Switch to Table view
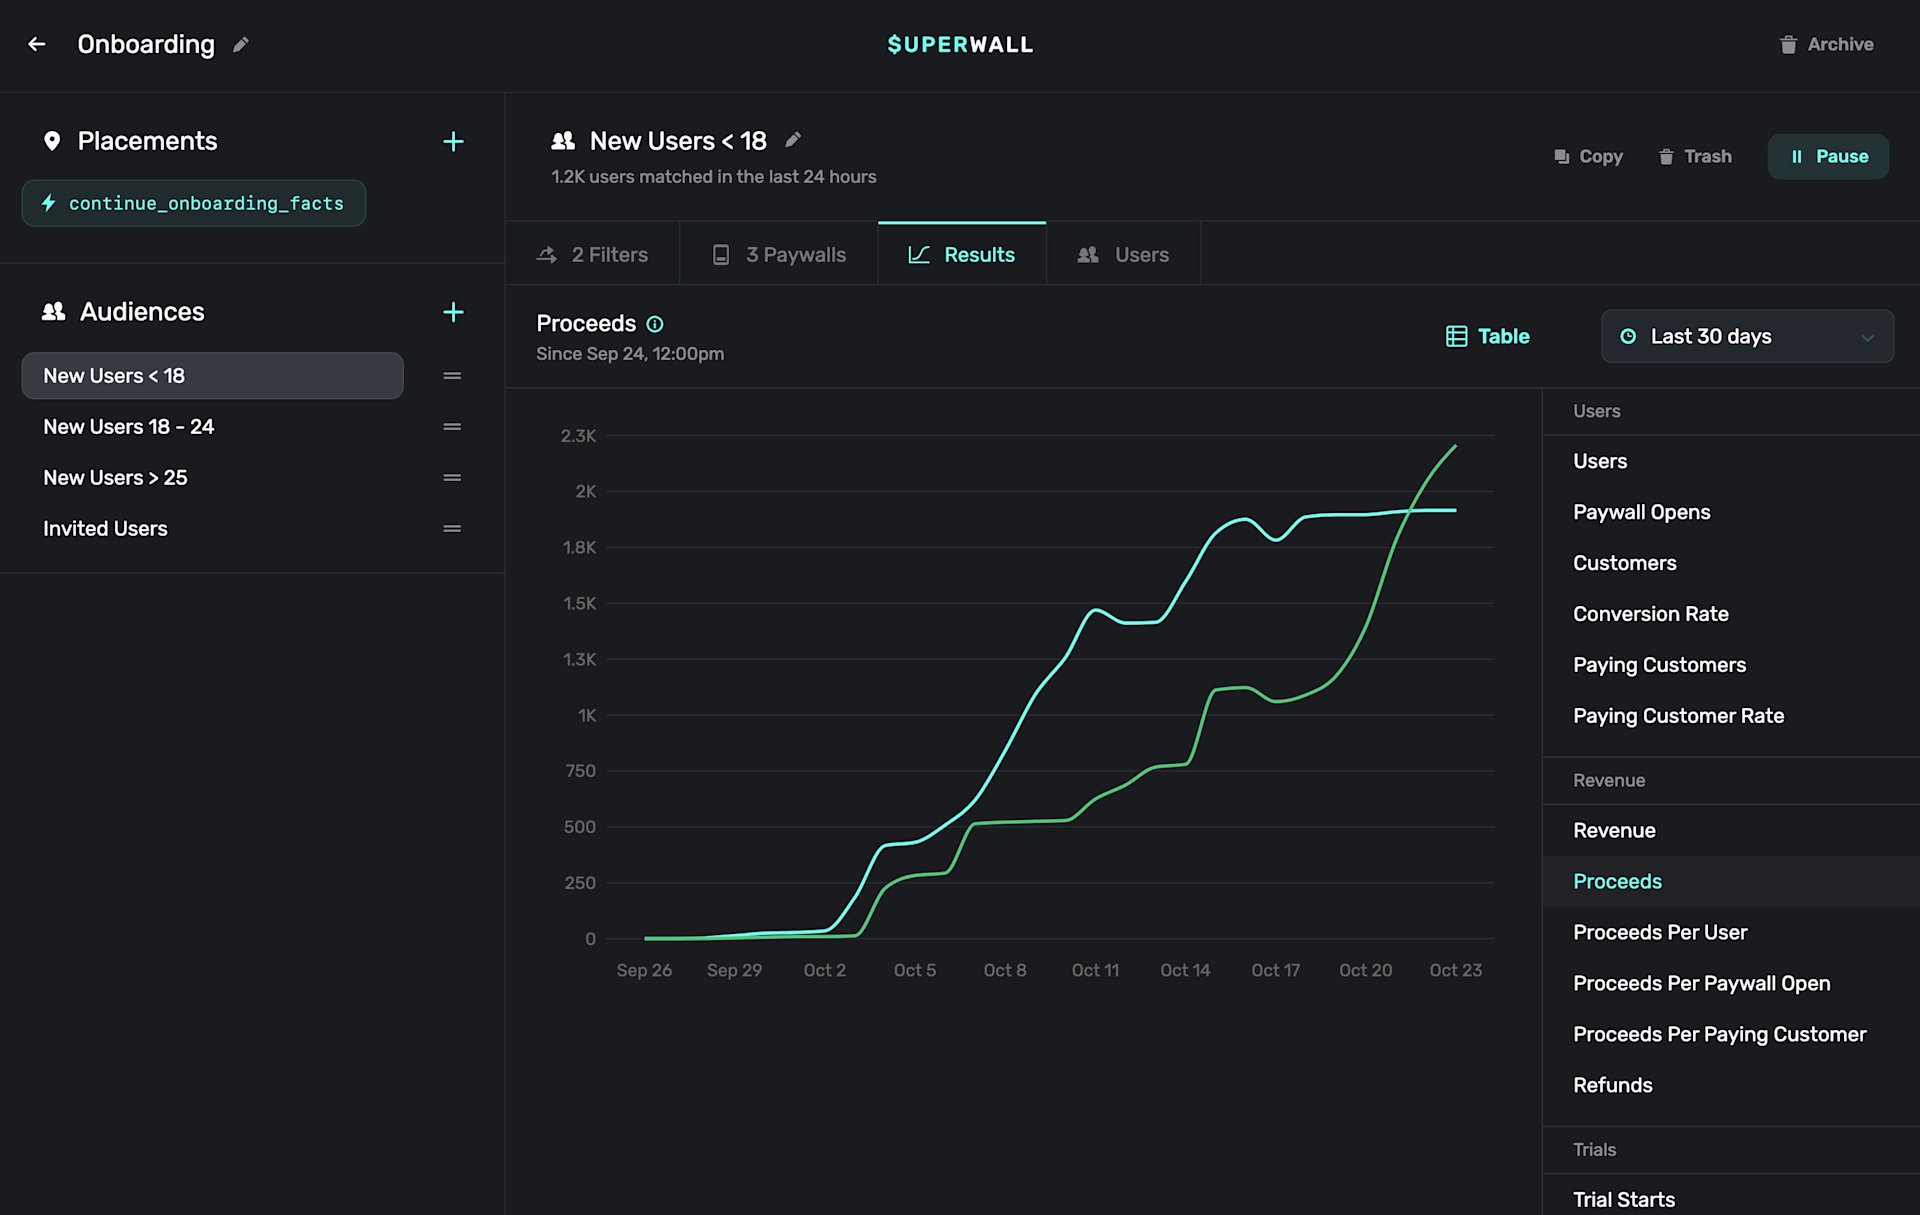Screen dimensions: 1920x1215 1488,337
